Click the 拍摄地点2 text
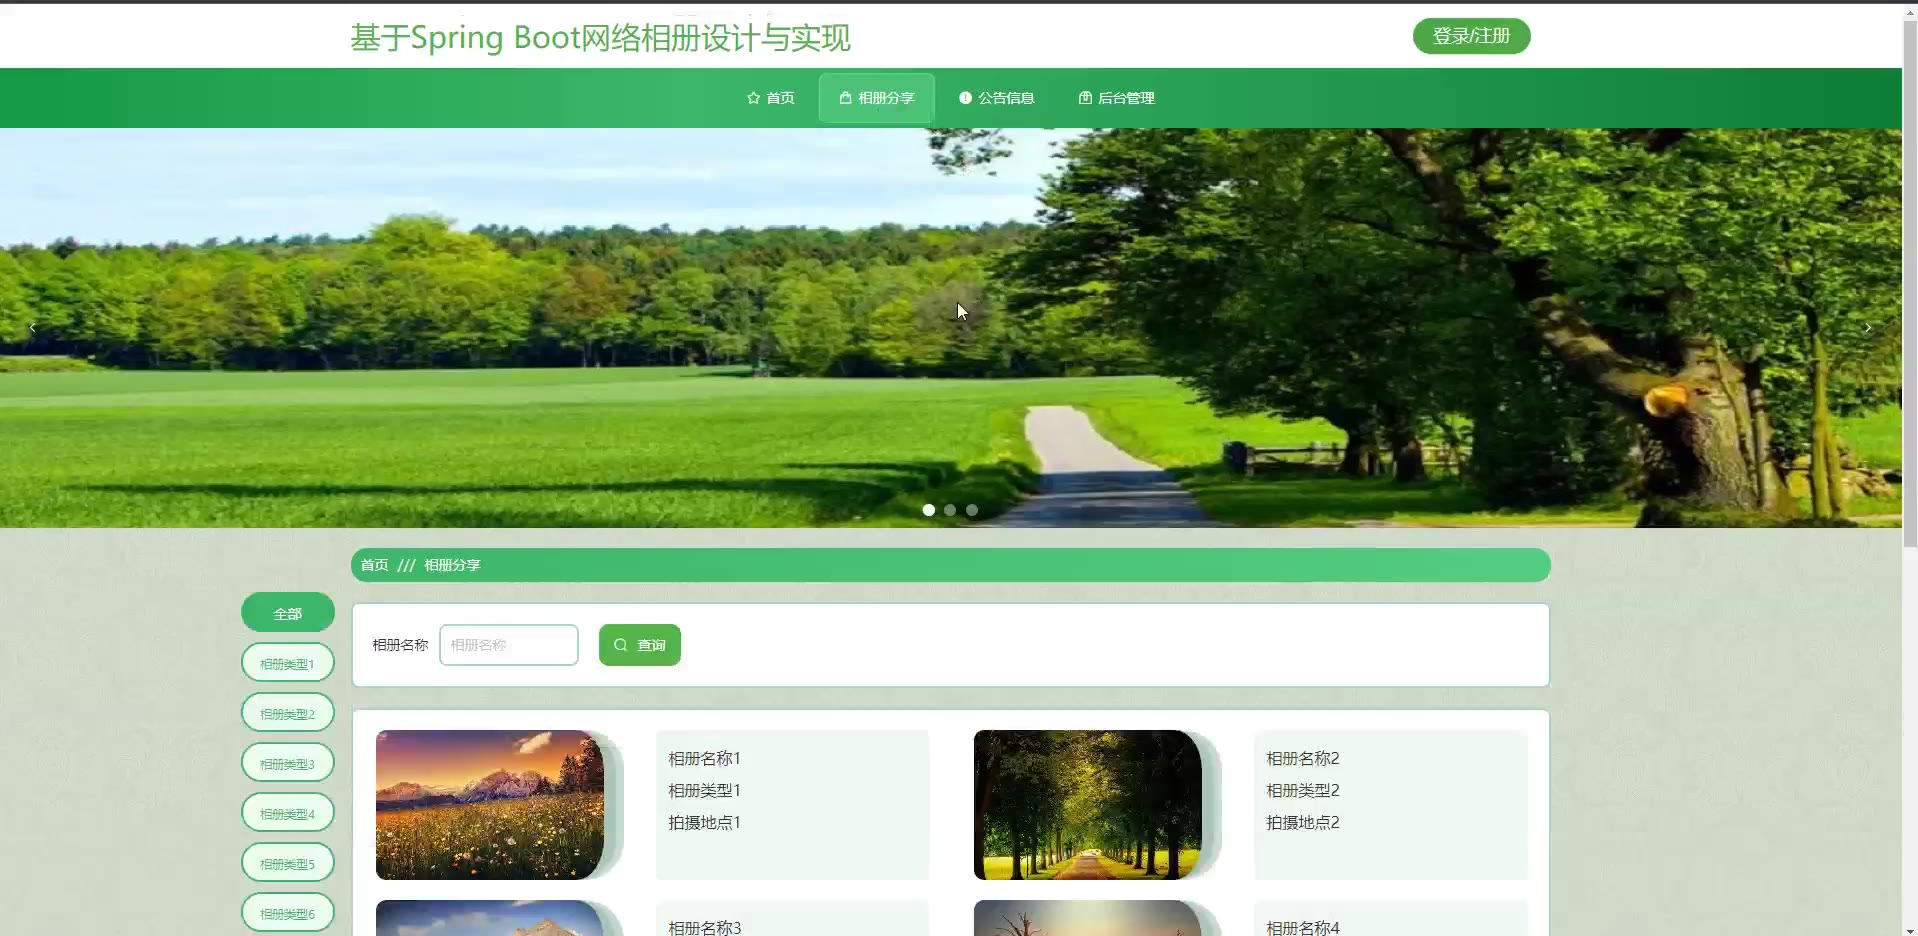Screen dimensions: 1918x936 pos(1303,822)
